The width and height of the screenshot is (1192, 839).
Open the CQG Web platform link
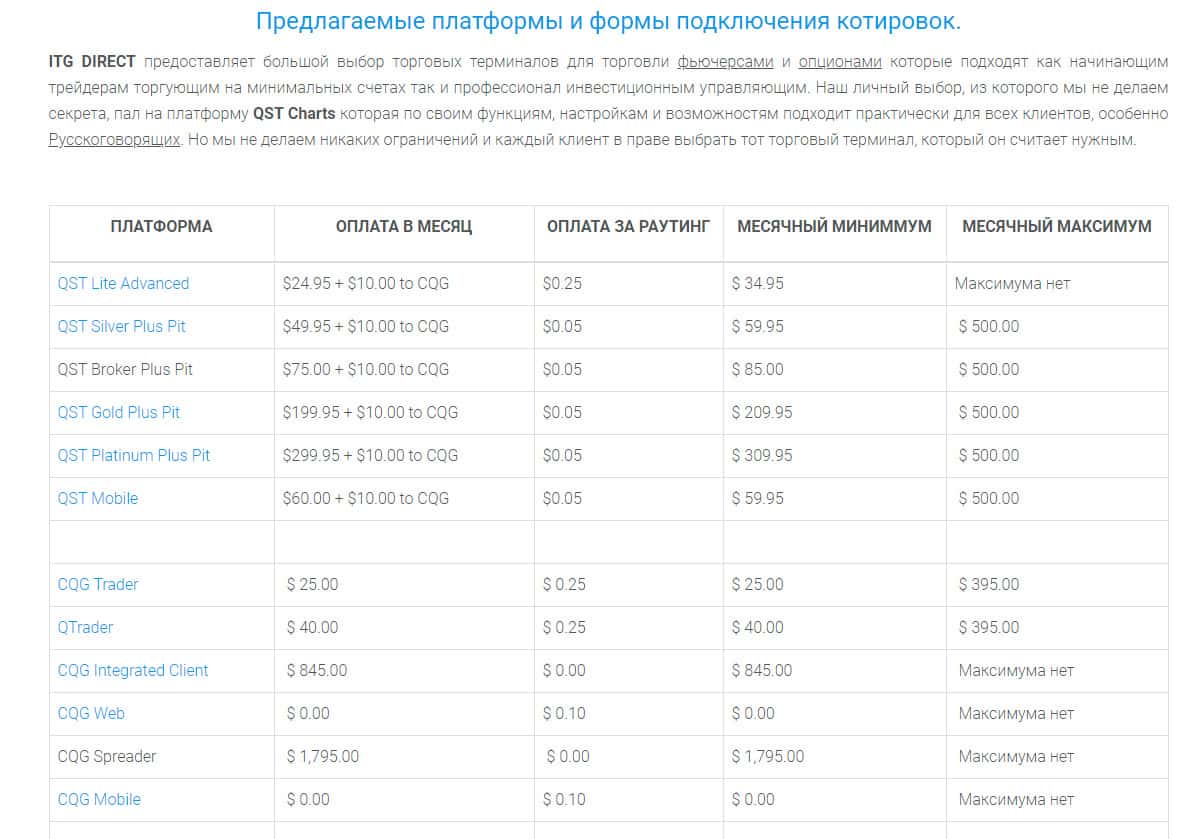(91, 714)
